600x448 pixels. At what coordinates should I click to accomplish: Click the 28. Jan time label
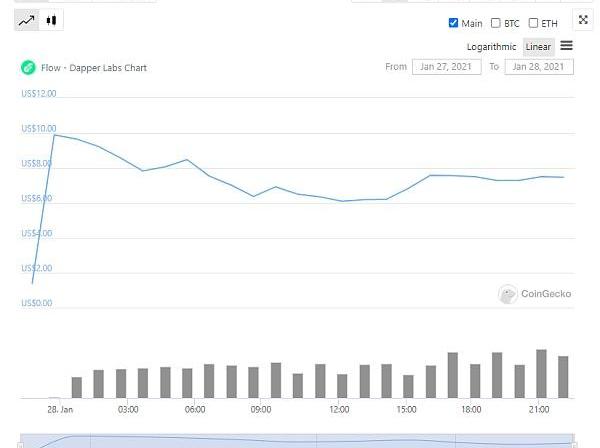tap(60, 409)
